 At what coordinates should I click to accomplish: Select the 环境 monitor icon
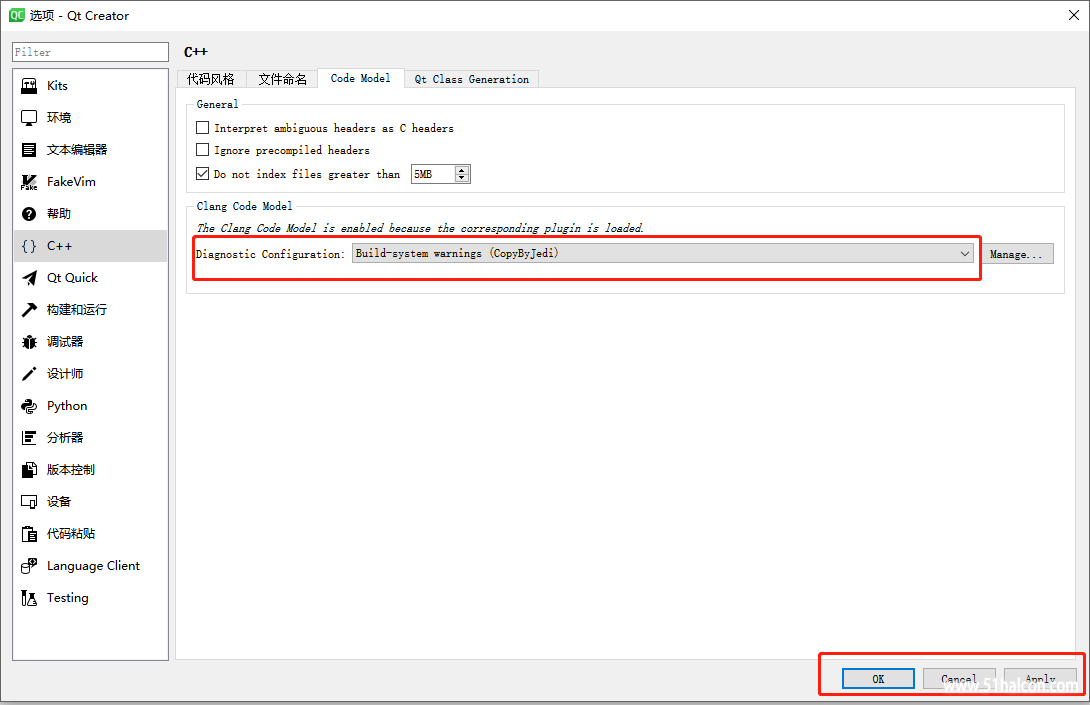tap(29, 118)
